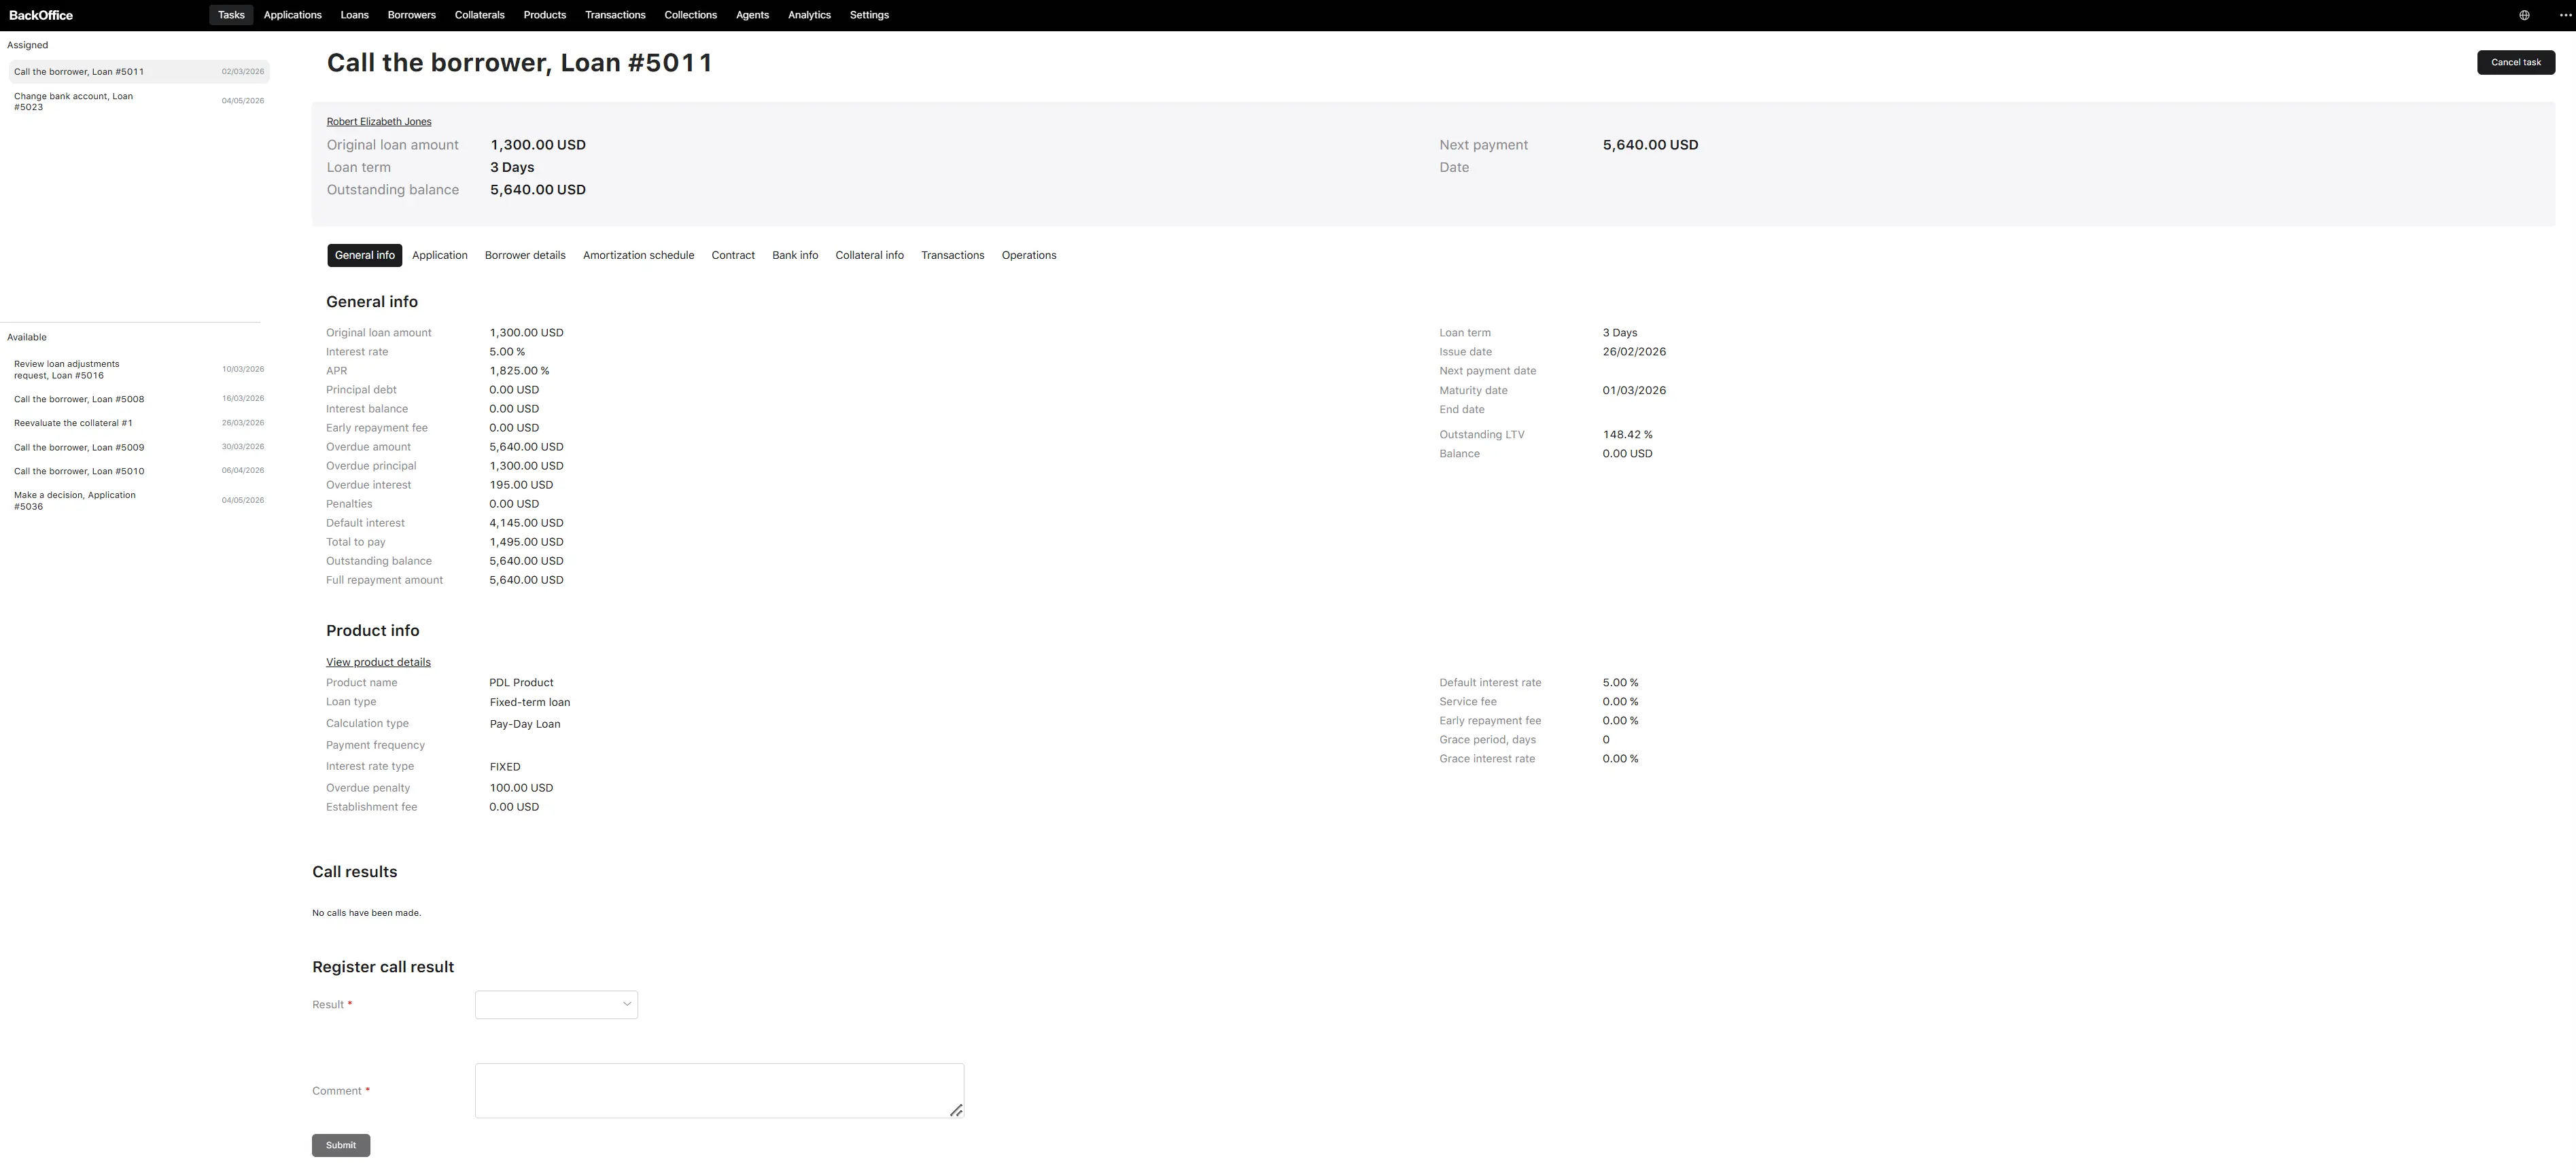Viewport: 2576px width, 1172px height.
Task: Click the resize handle of Comment box
Action: [x=956, y=1110]
